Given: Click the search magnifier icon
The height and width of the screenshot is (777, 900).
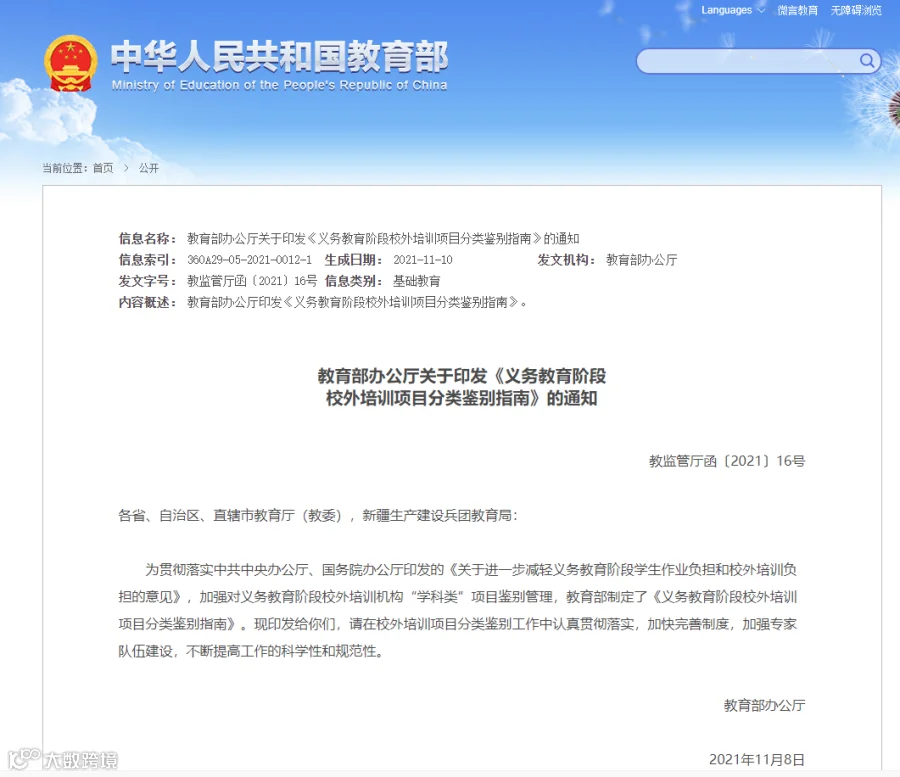Looking at the screenshot, I should [867, 60].
